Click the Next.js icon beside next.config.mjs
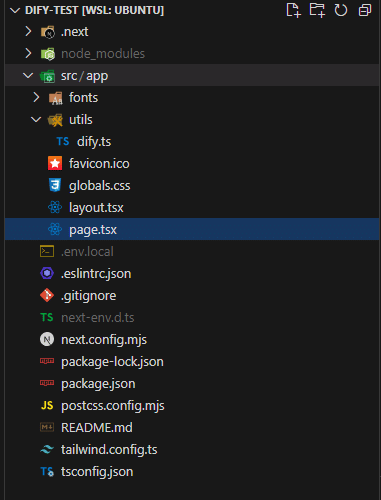 [47, 339]
